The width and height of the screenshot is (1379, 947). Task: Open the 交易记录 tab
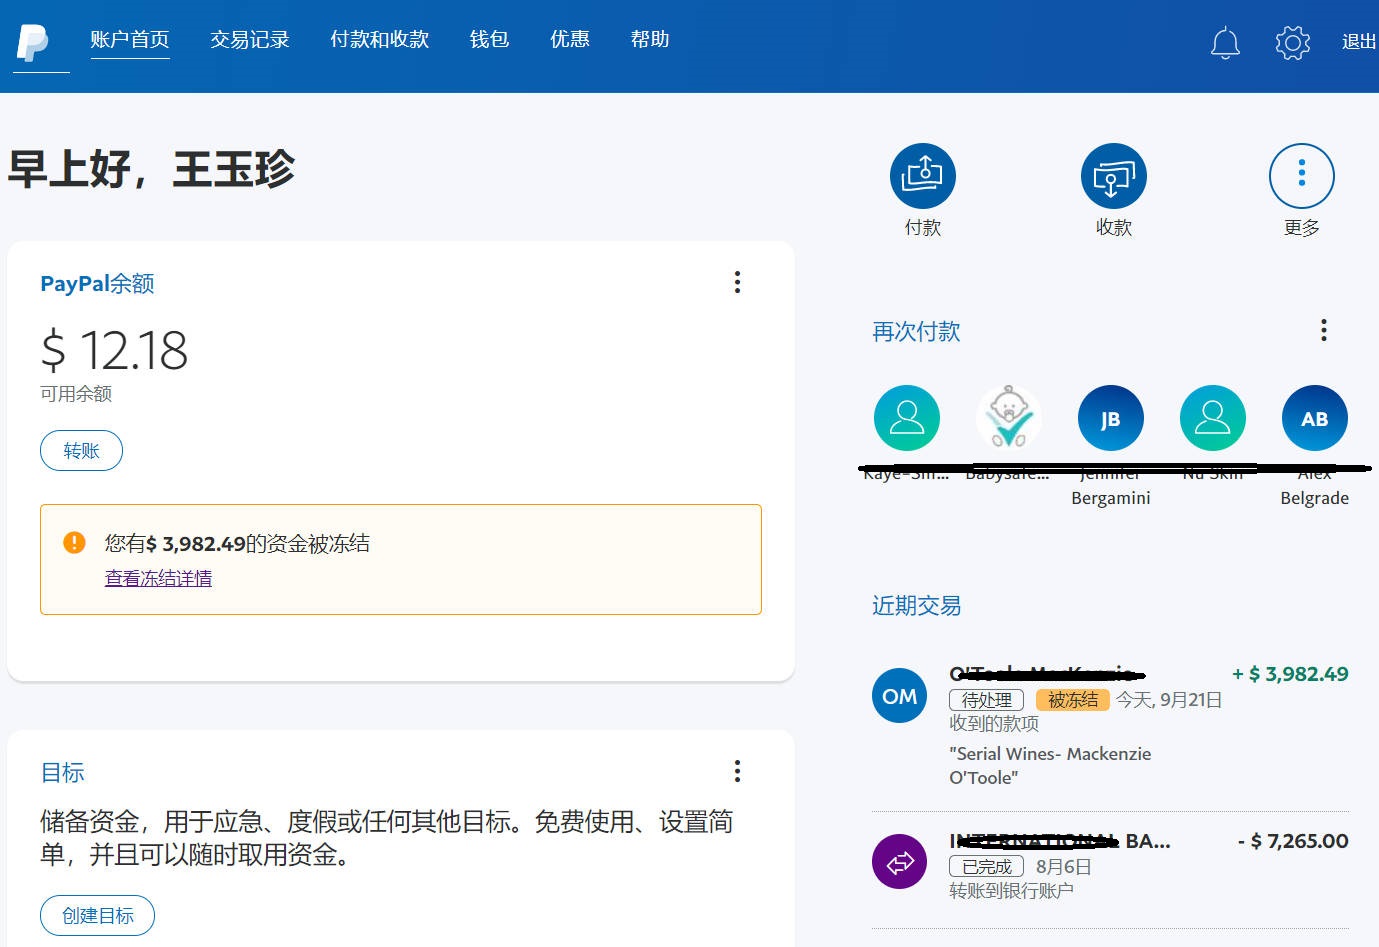point(250,39)
